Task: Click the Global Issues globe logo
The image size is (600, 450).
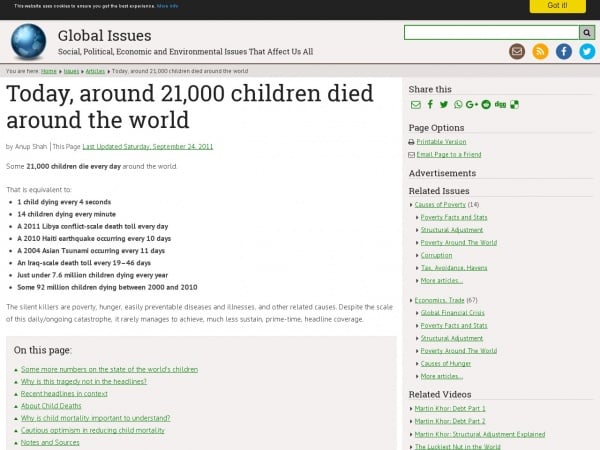Action: (29, 42)
